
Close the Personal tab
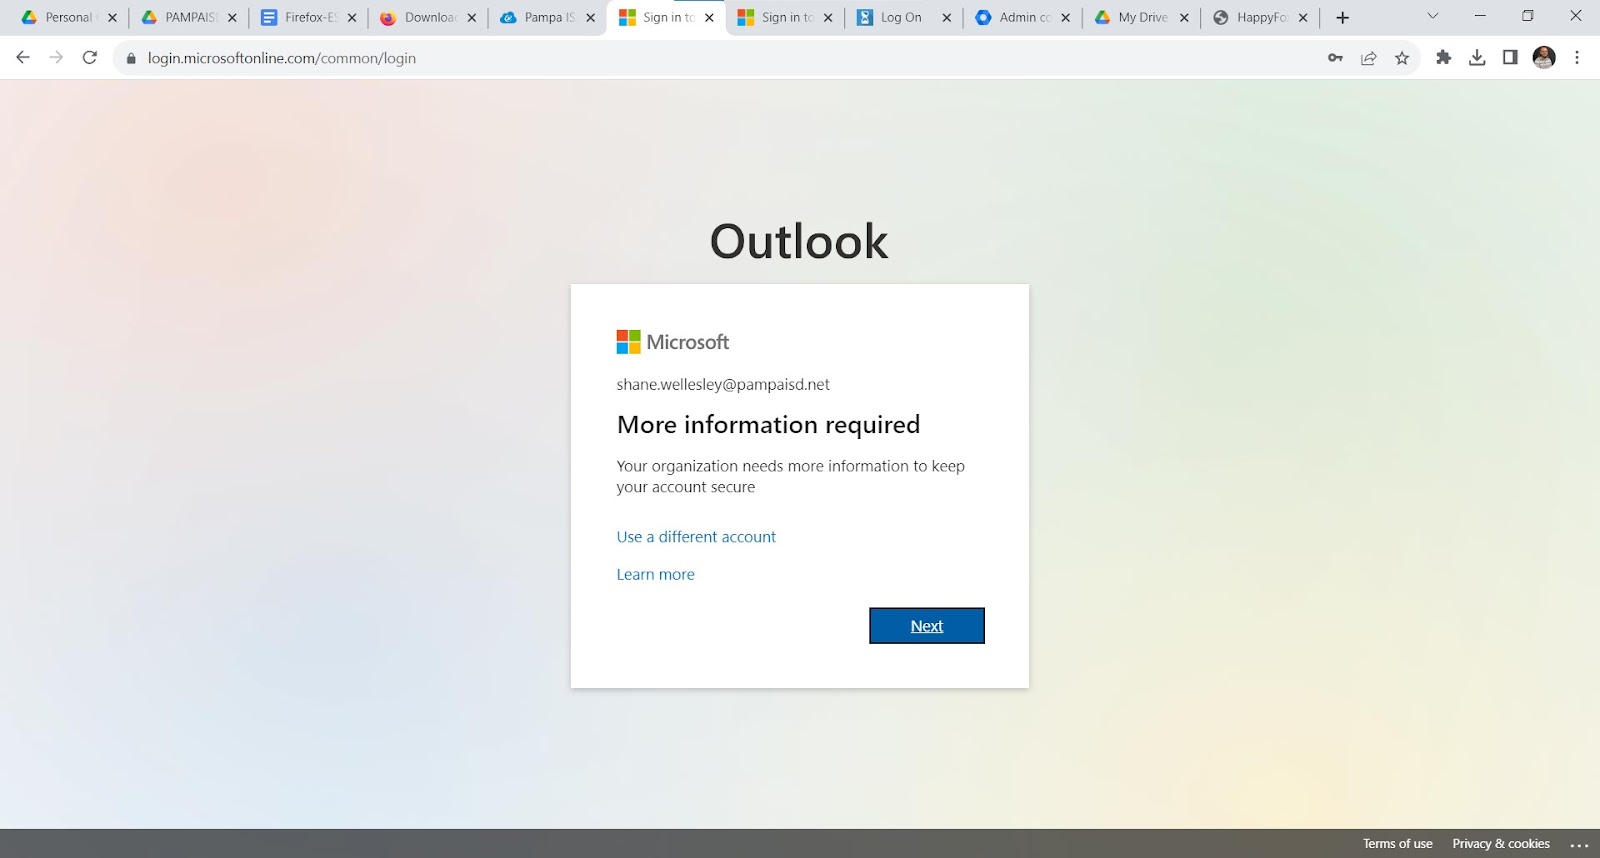point(112,17)
